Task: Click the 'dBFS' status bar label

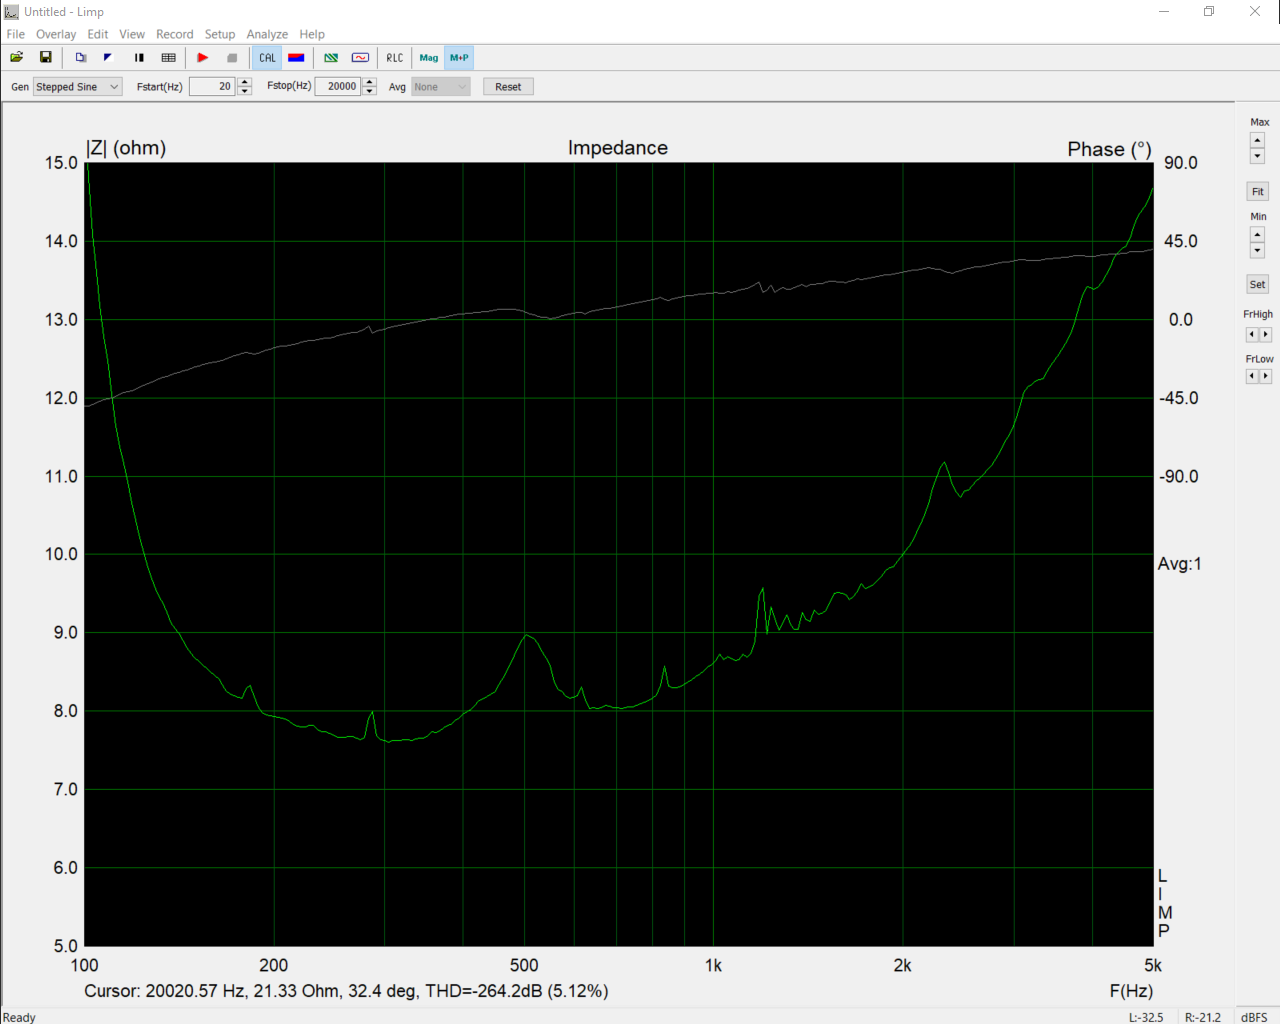Action: [x=1254, y=1017]
